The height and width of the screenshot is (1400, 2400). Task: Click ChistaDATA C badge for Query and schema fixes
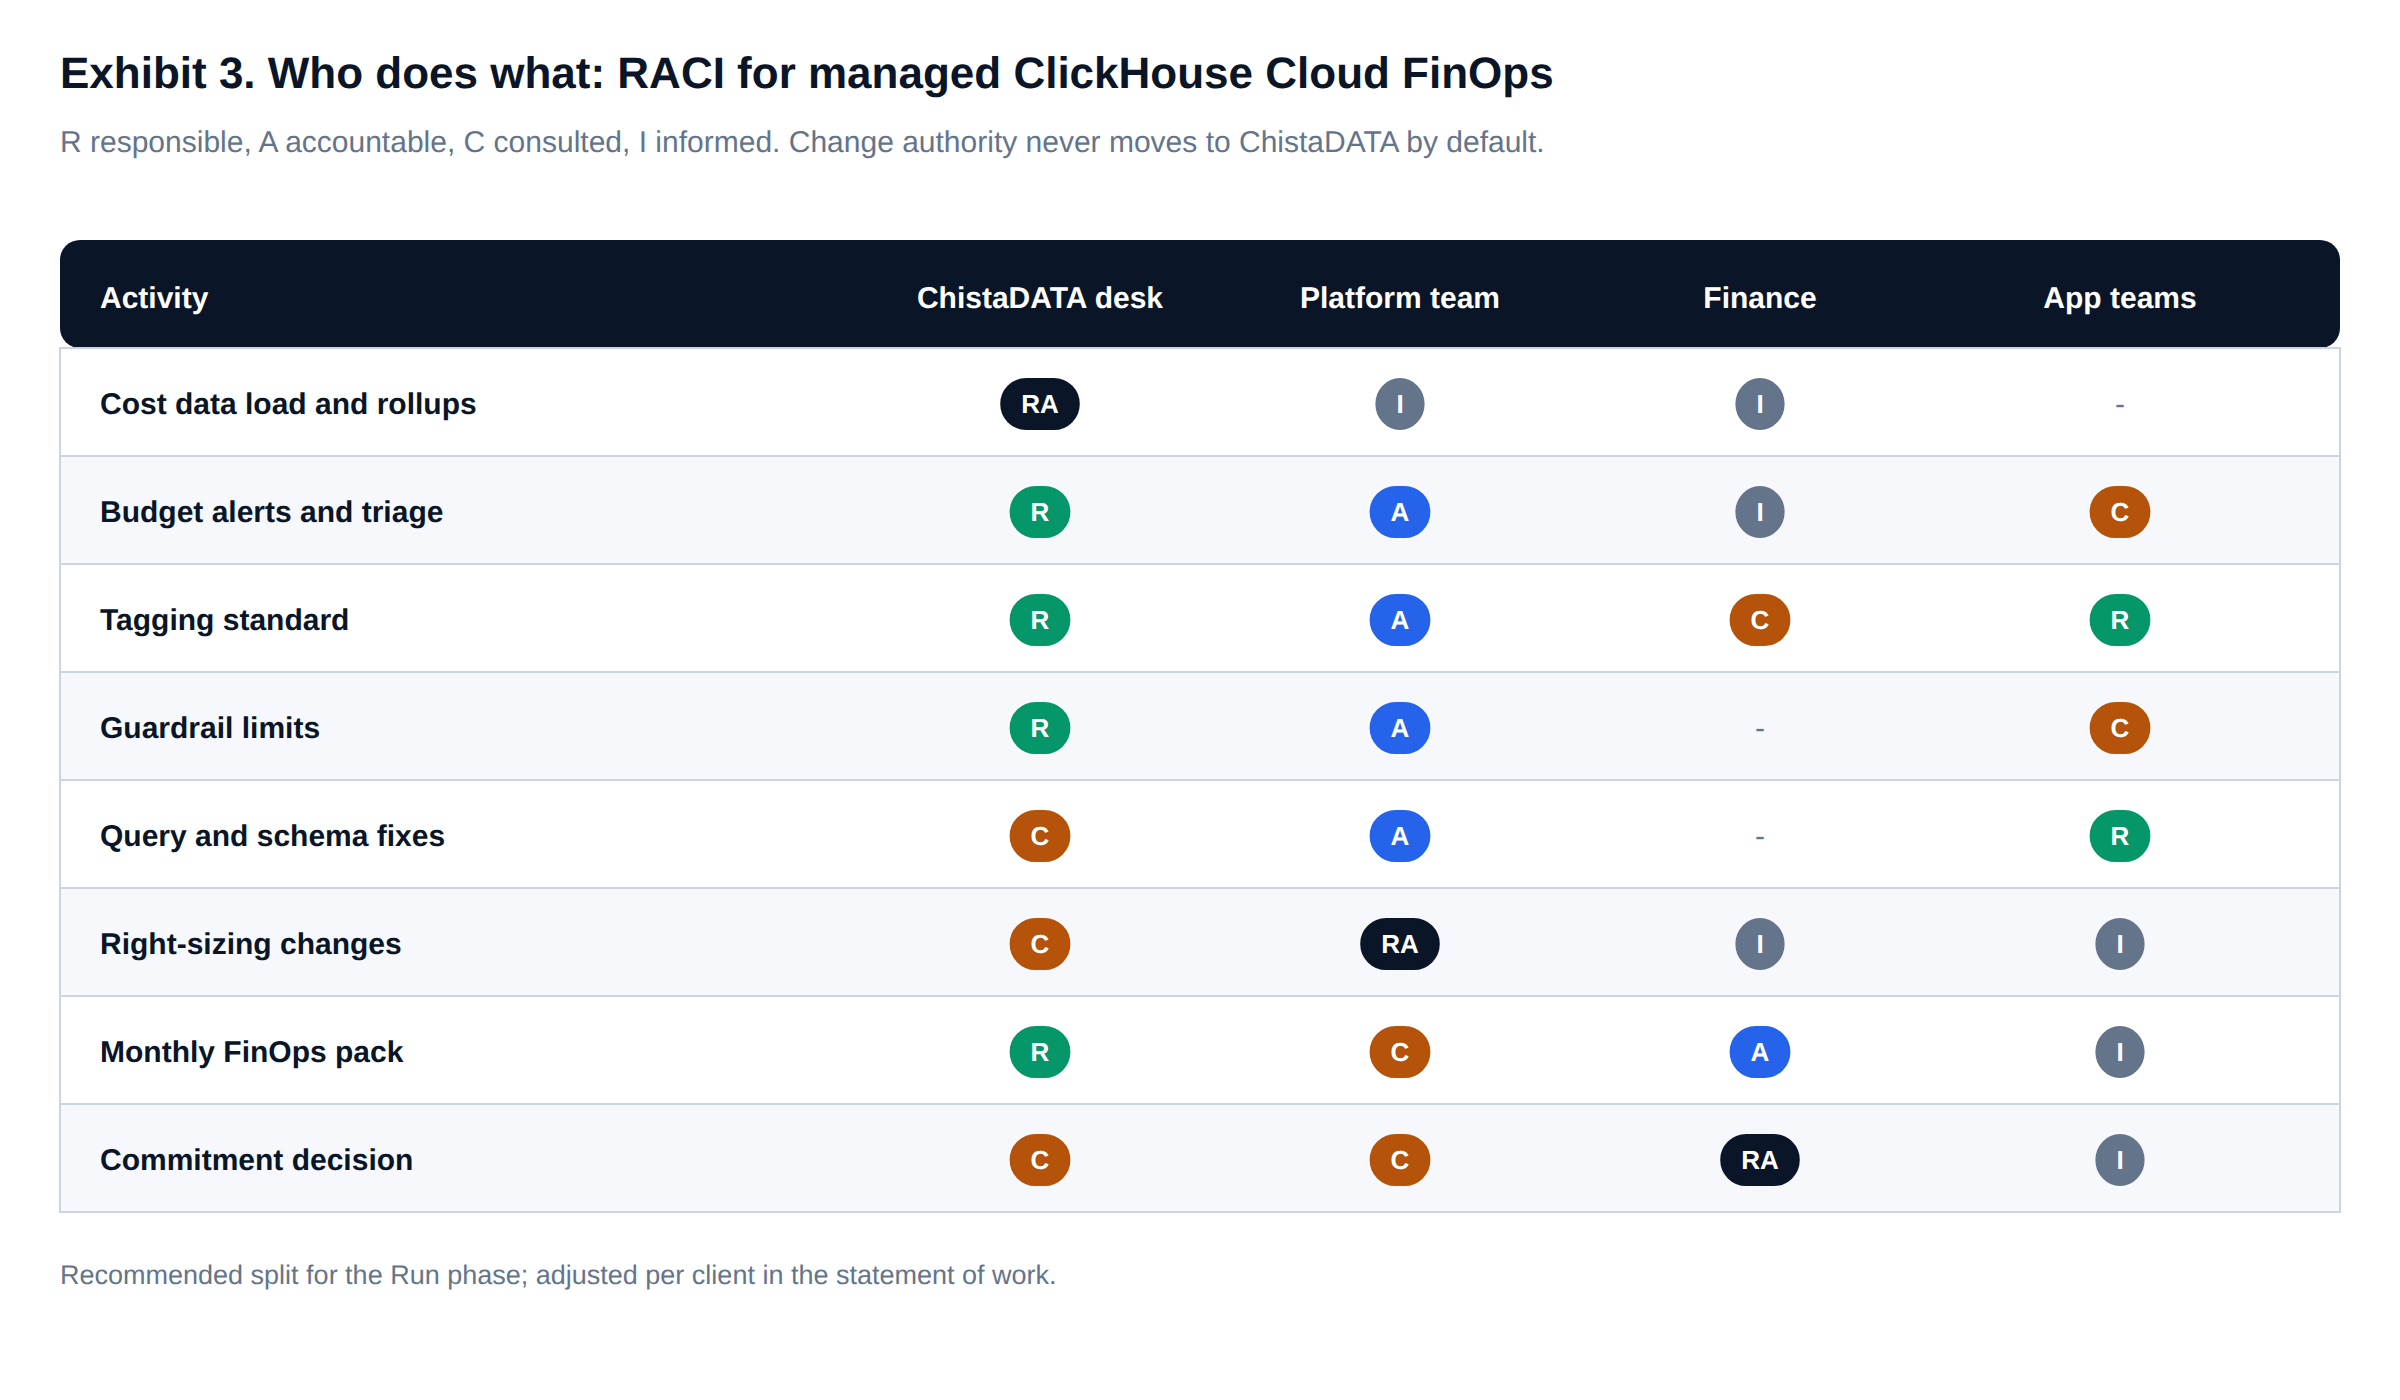(1039, 836)
